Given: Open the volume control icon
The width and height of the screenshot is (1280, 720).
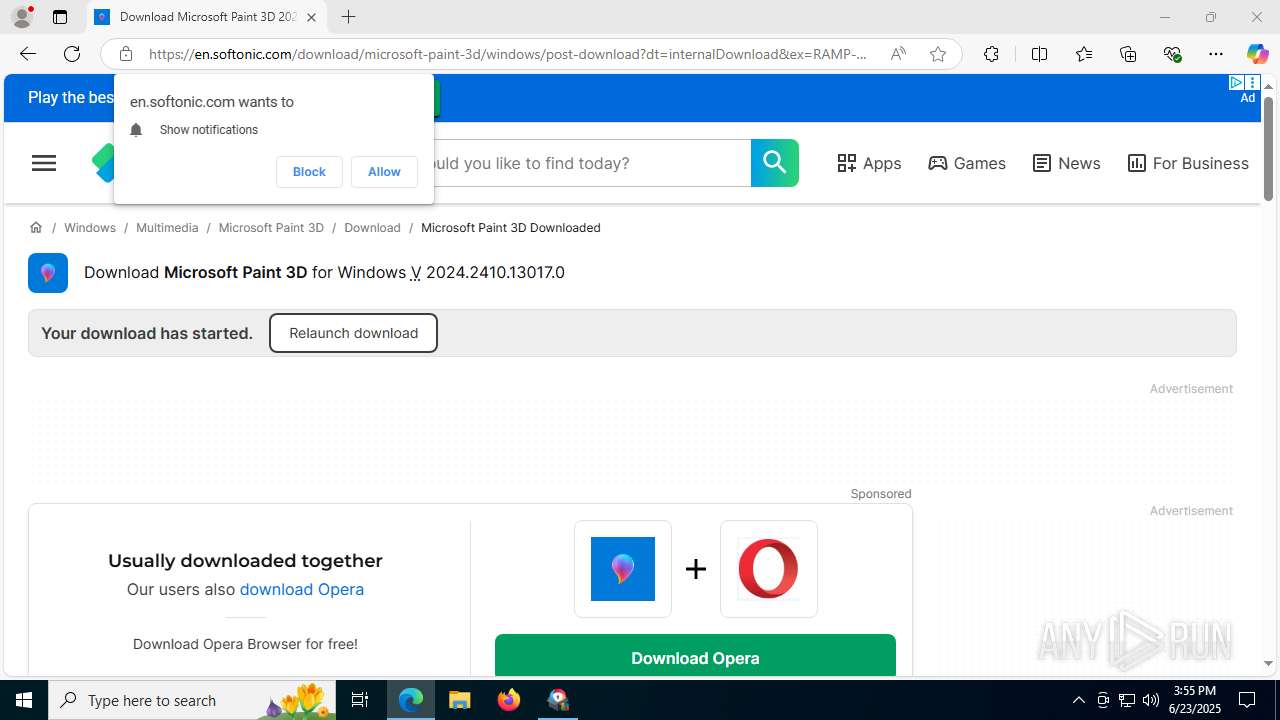Looking at the screenshot, I should tap(1151, 700).
